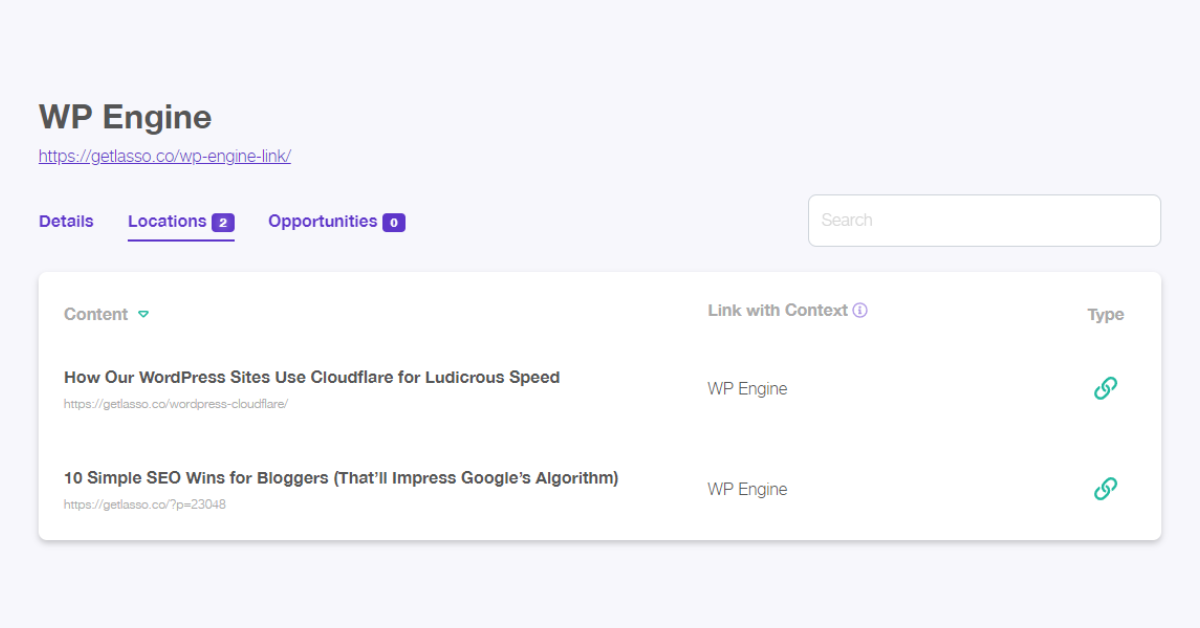This screenshot has width=1200, height=628.
Task: Switch to the Locations tab
Action: tap(167, 221)
